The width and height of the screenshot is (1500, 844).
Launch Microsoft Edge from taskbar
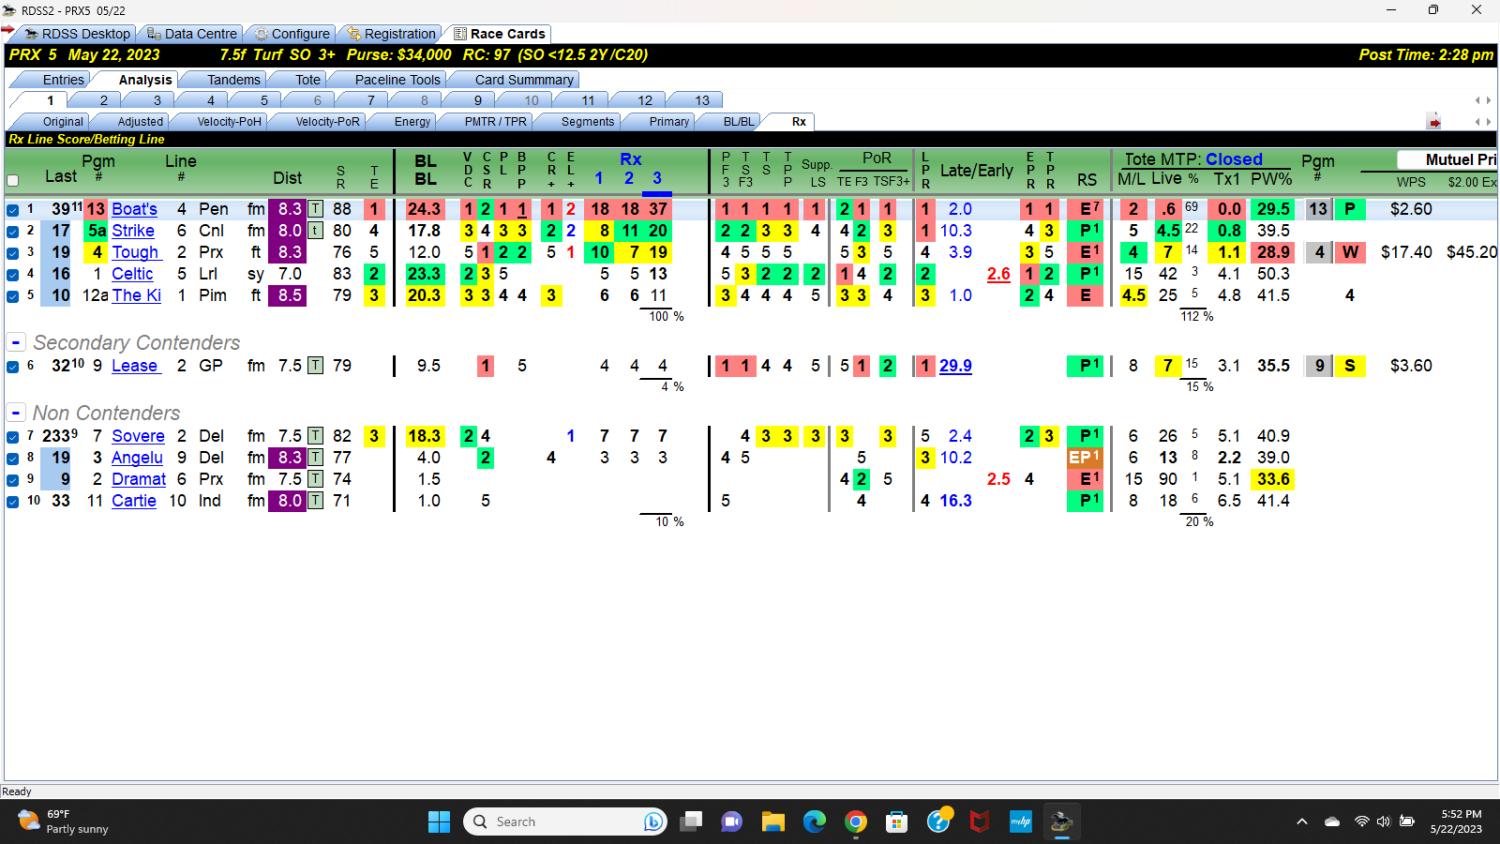(815, 822)
